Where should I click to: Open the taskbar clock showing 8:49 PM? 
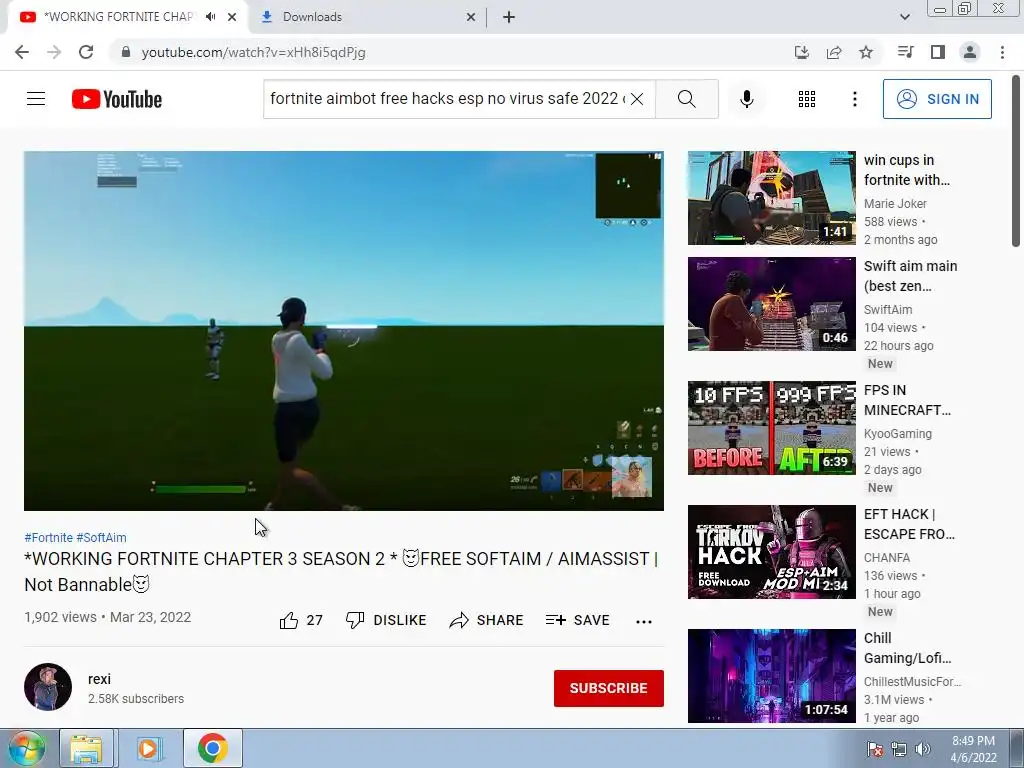tap(973, 749)
